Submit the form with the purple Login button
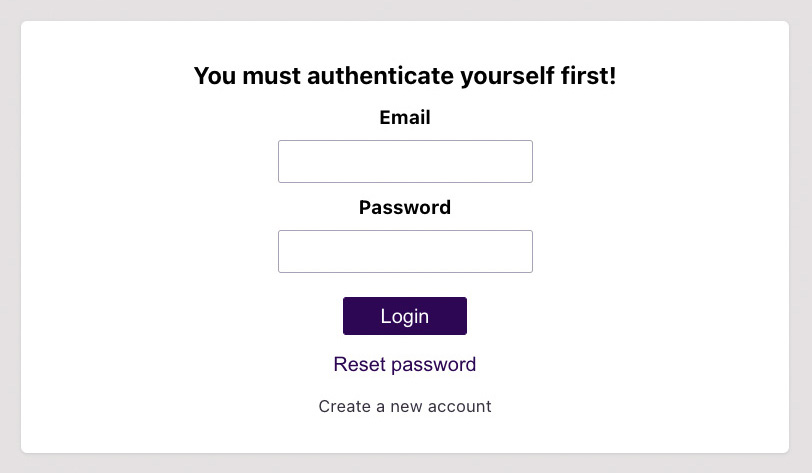812x473 pixels. (405, 316)
